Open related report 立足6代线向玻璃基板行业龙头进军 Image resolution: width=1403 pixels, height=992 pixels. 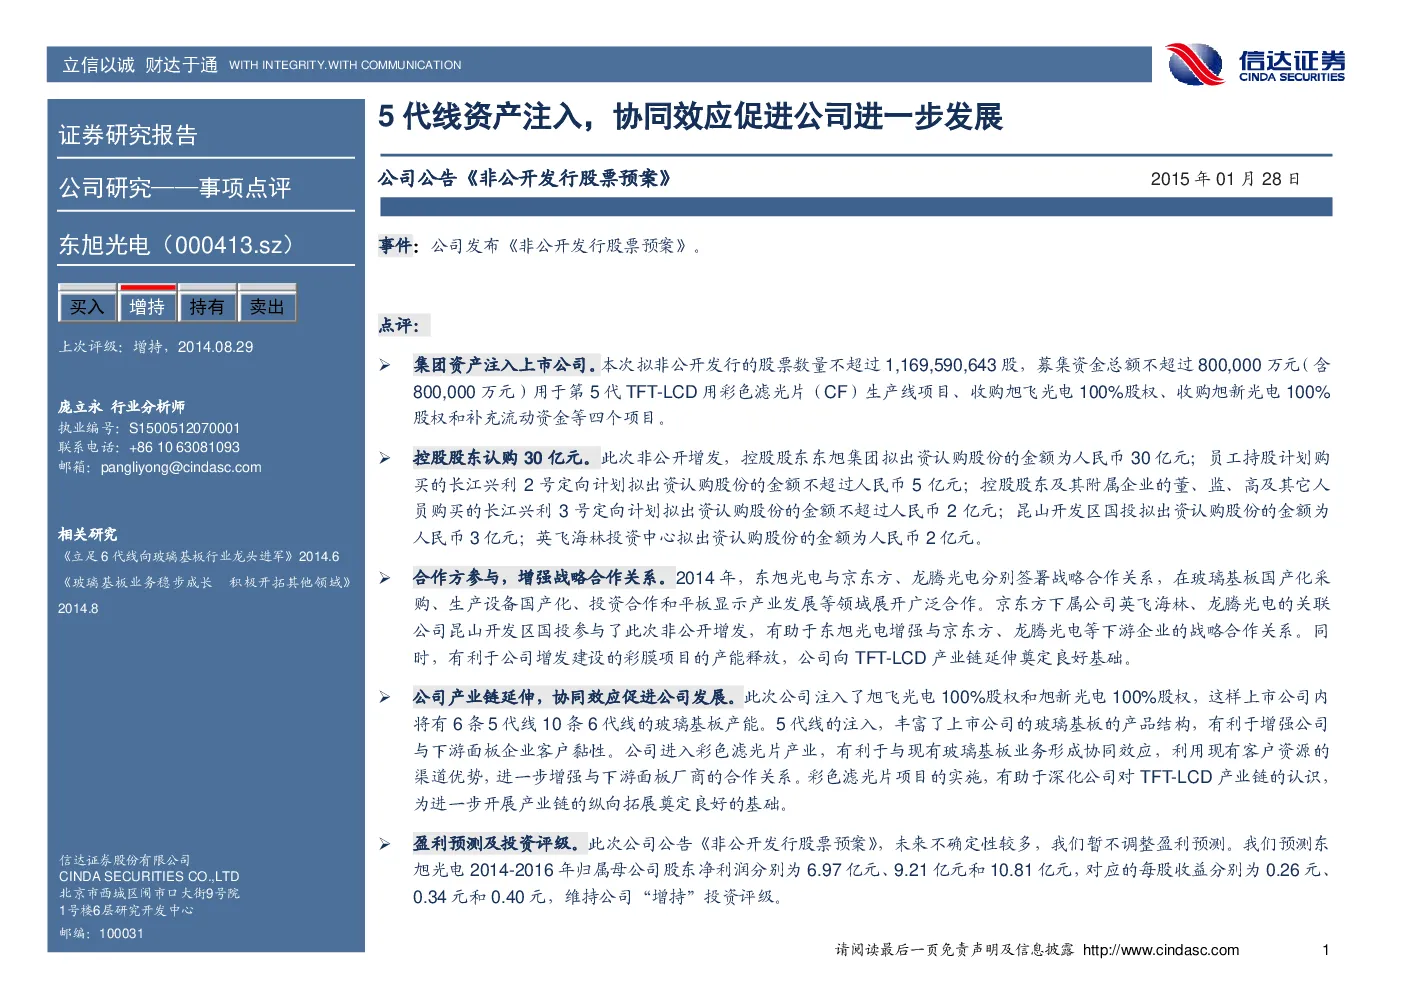coord(200,556)
